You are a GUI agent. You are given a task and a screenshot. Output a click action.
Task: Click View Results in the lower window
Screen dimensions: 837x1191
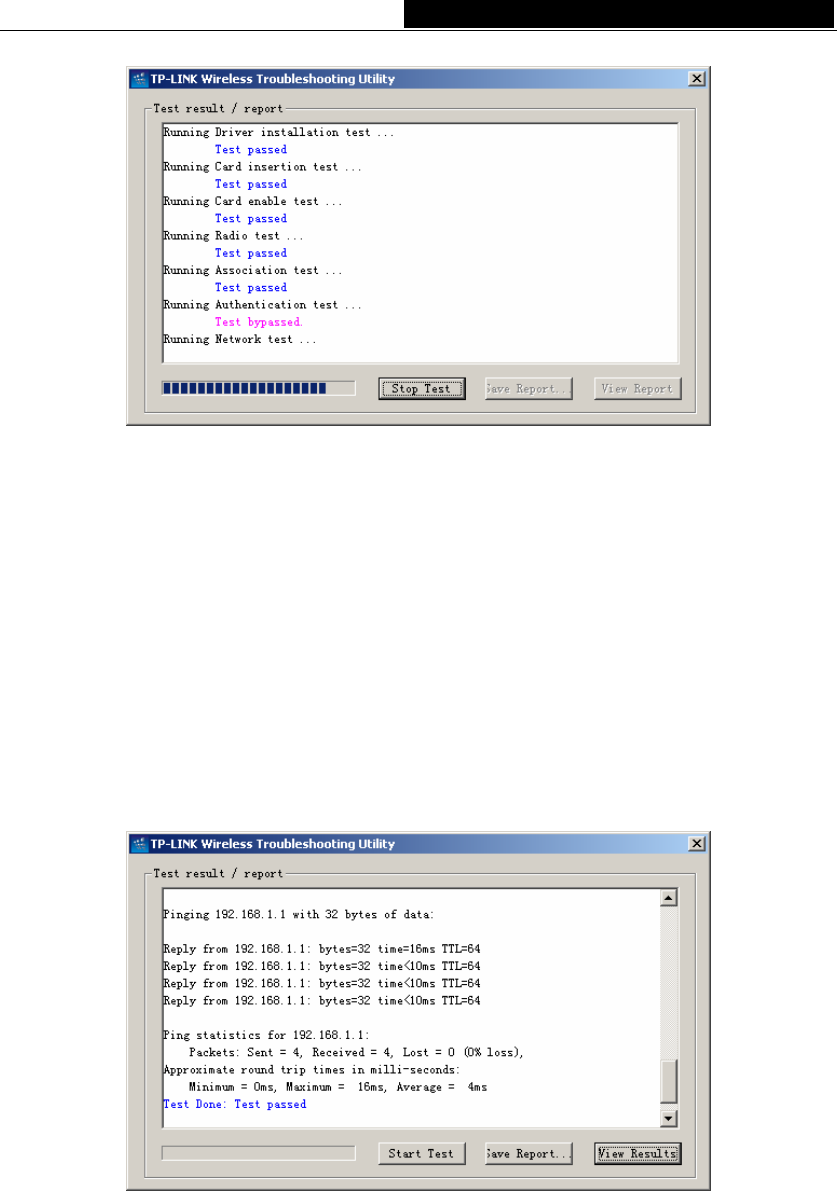pos(637,1153)
